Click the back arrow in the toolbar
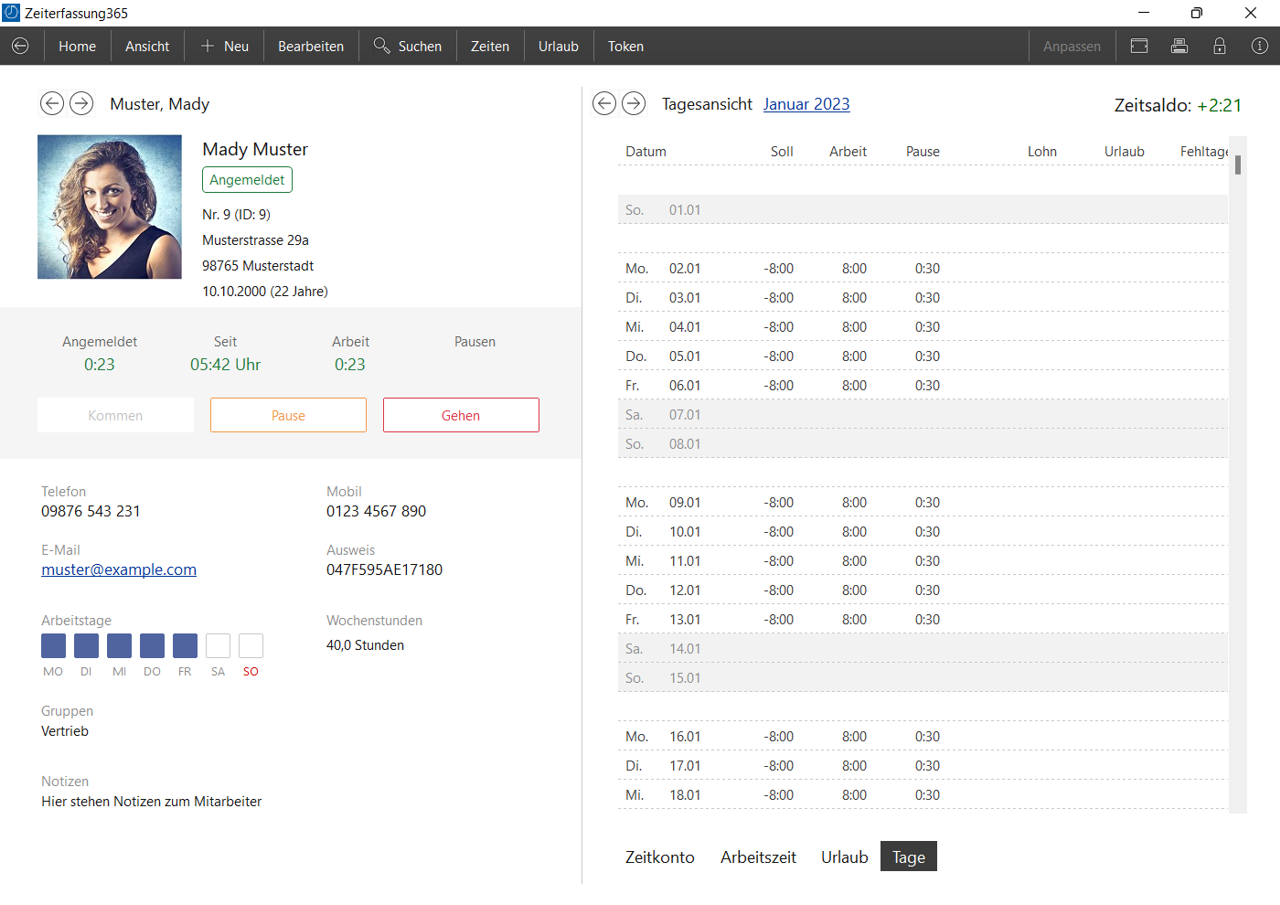 tap(20, 46)
